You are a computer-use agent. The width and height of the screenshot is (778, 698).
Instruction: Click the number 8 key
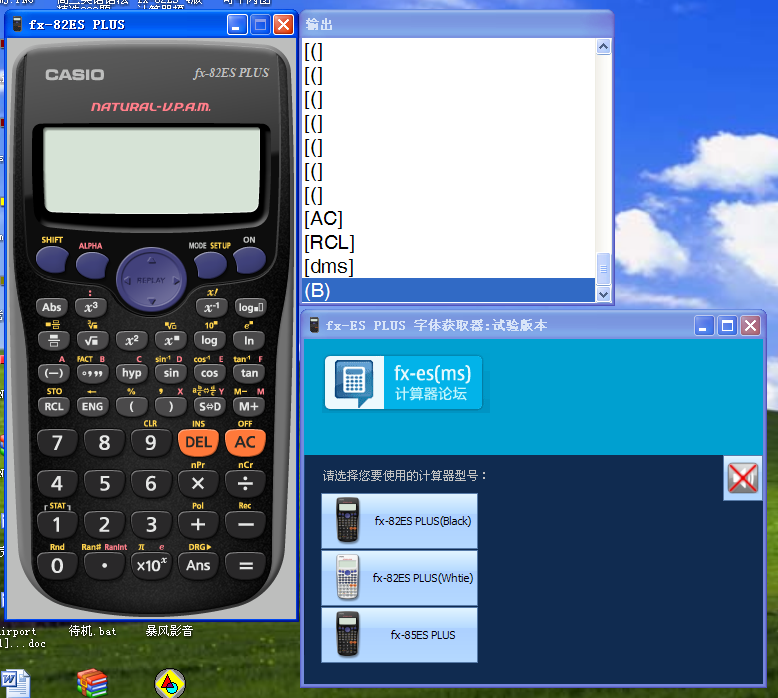(104, 442)
